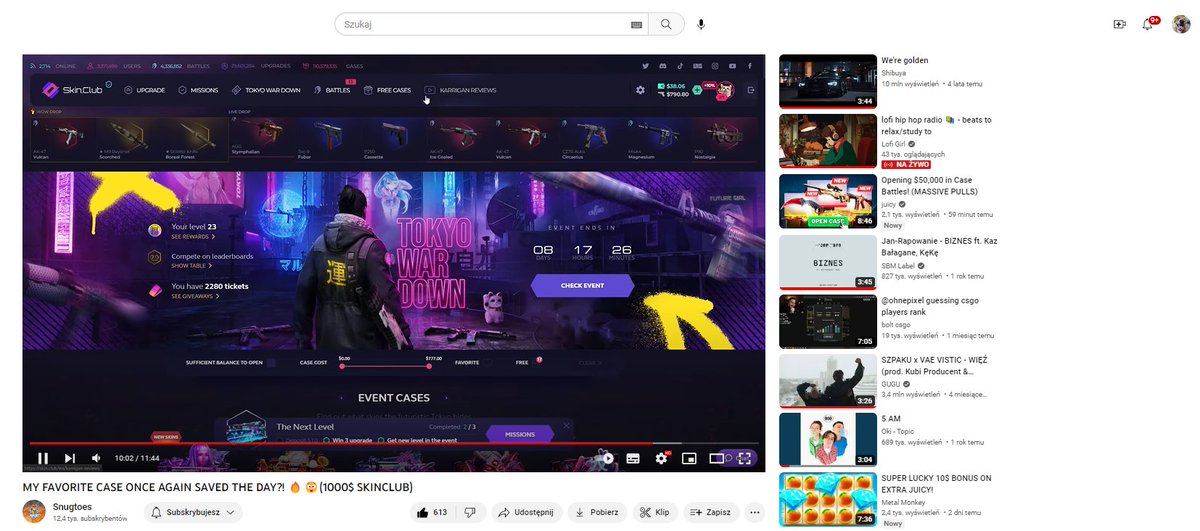Open the player settings gear
The width and height of the screenshot is (1200, 531).
point(661,458)
